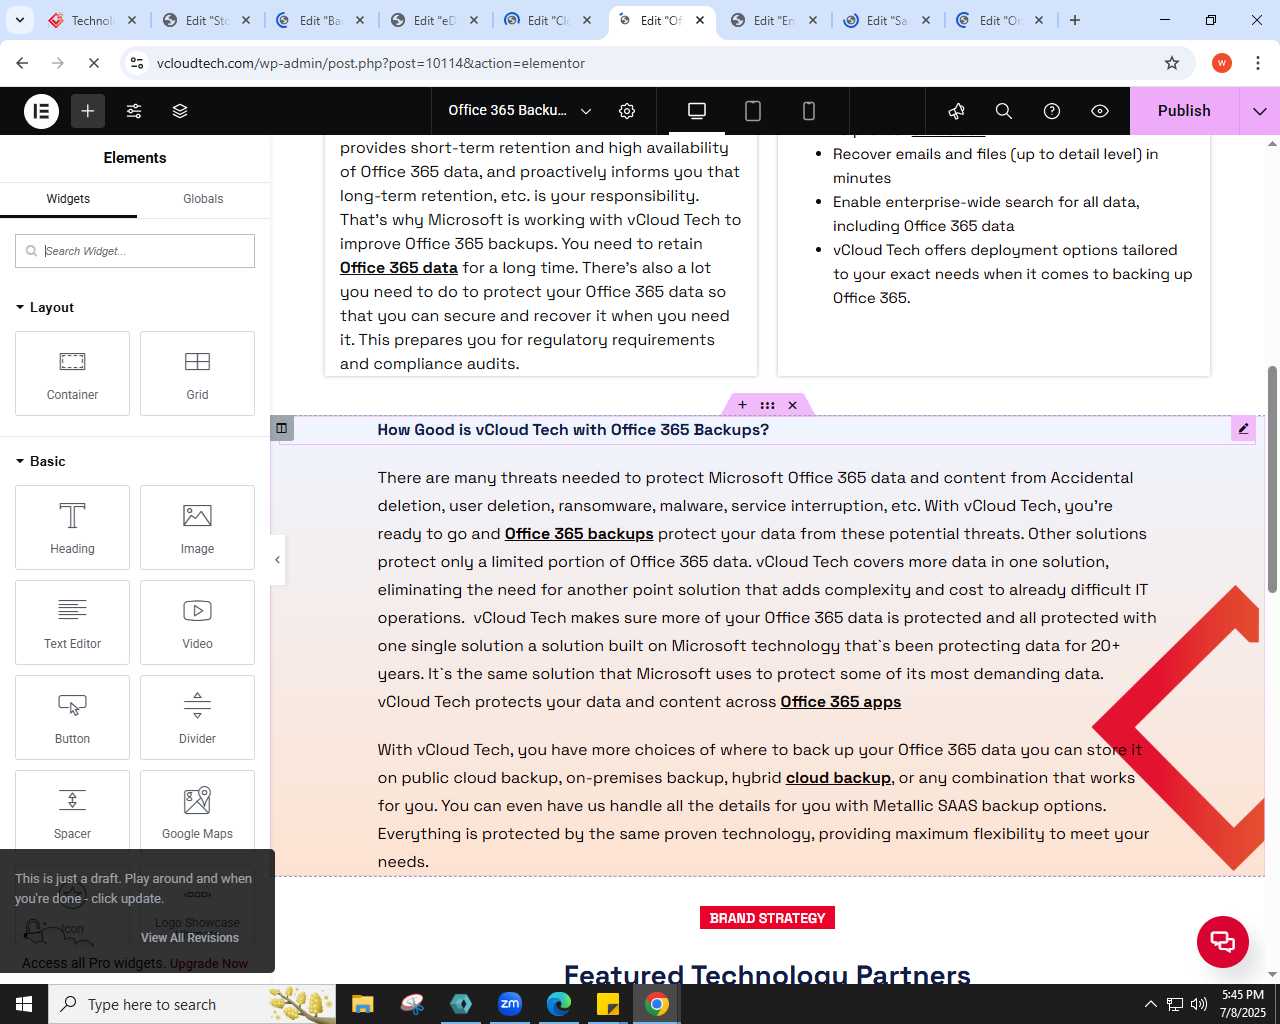The height and width of the screenshot is (1024, 1280).
Task: Select the Spacer widget
Action: click(x=72, y=812)
